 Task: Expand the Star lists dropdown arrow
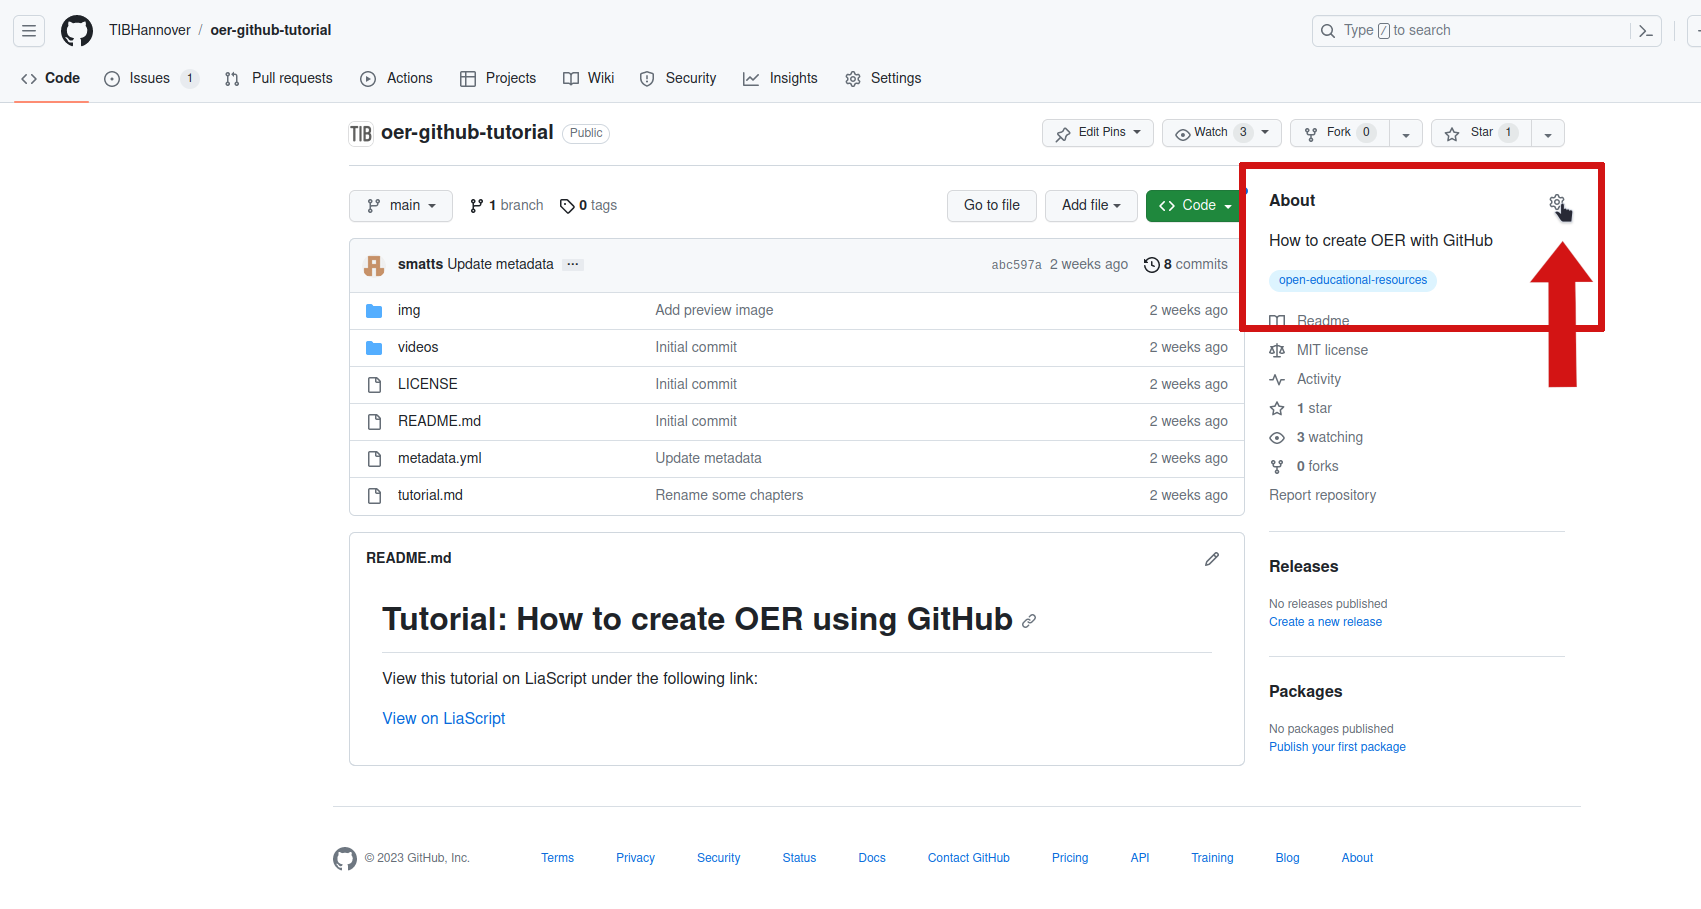click(x=1548, y=133)
